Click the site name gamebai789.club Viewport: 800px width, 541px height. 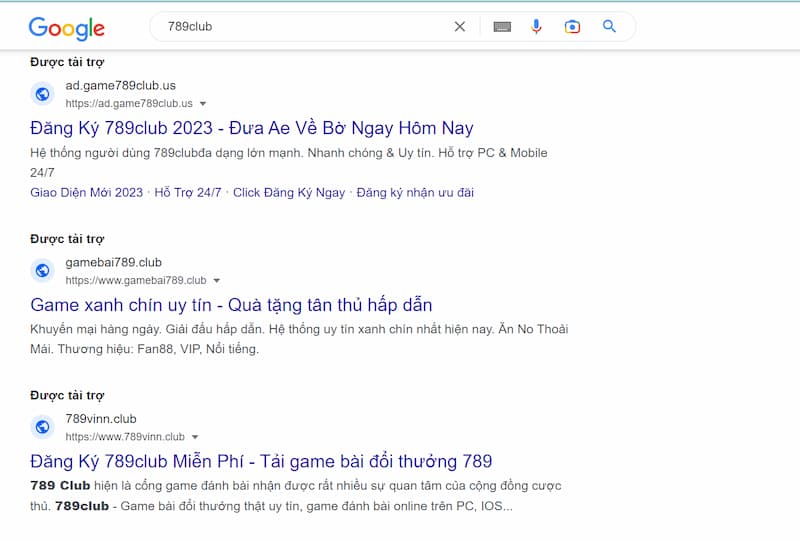point(113,262)
